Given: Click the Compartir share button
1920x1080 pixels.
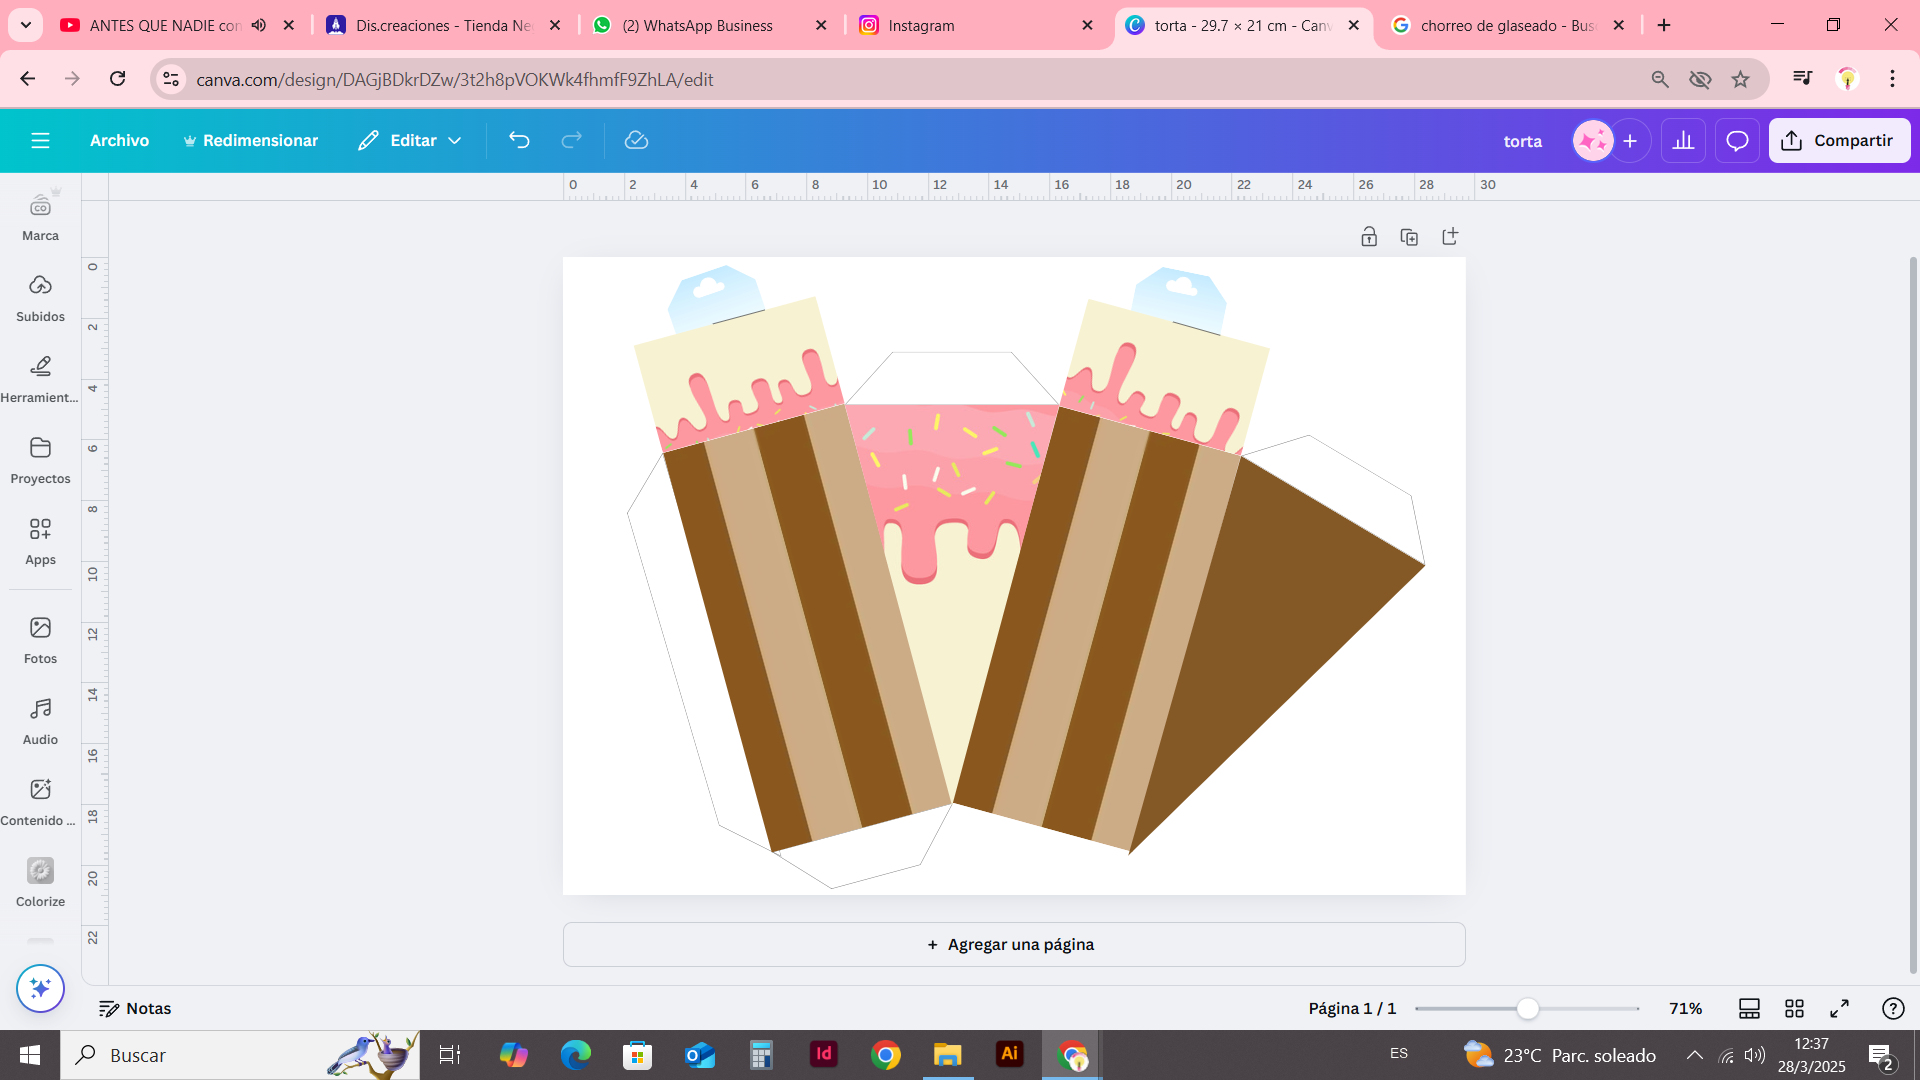Looking at the screenshot, I should pyautogui.click(x=1838, y=141).
